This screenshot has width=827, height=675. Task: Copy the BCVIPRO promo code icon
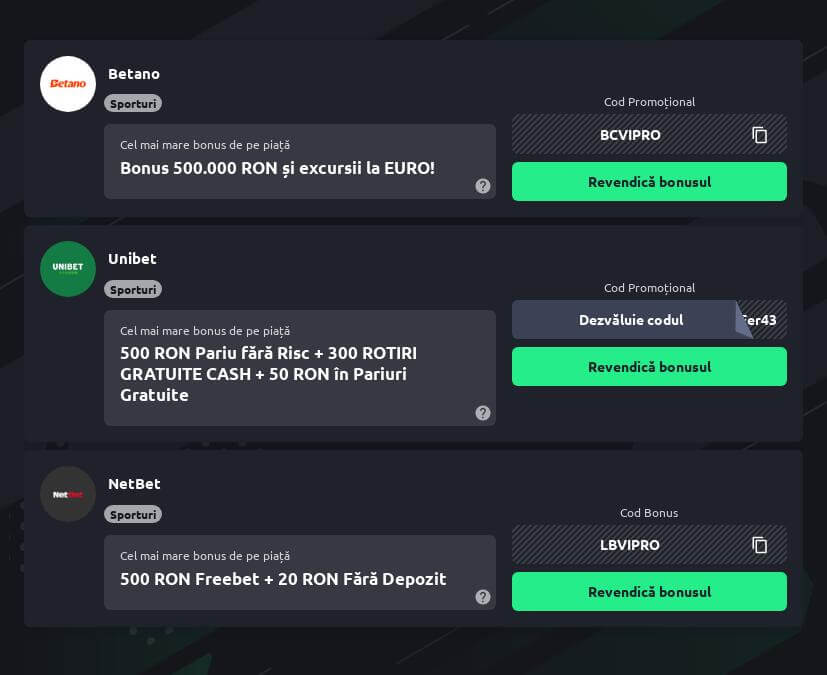coord(759,135)
